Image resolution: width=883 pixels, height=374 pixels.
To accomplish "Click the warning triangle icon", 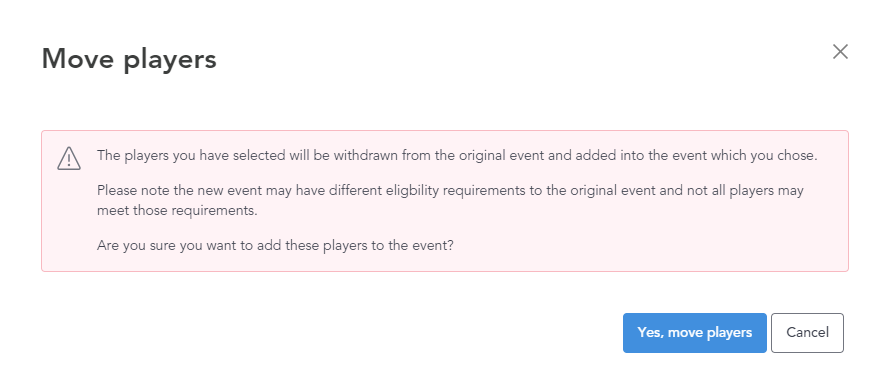I will coord(69,158).
